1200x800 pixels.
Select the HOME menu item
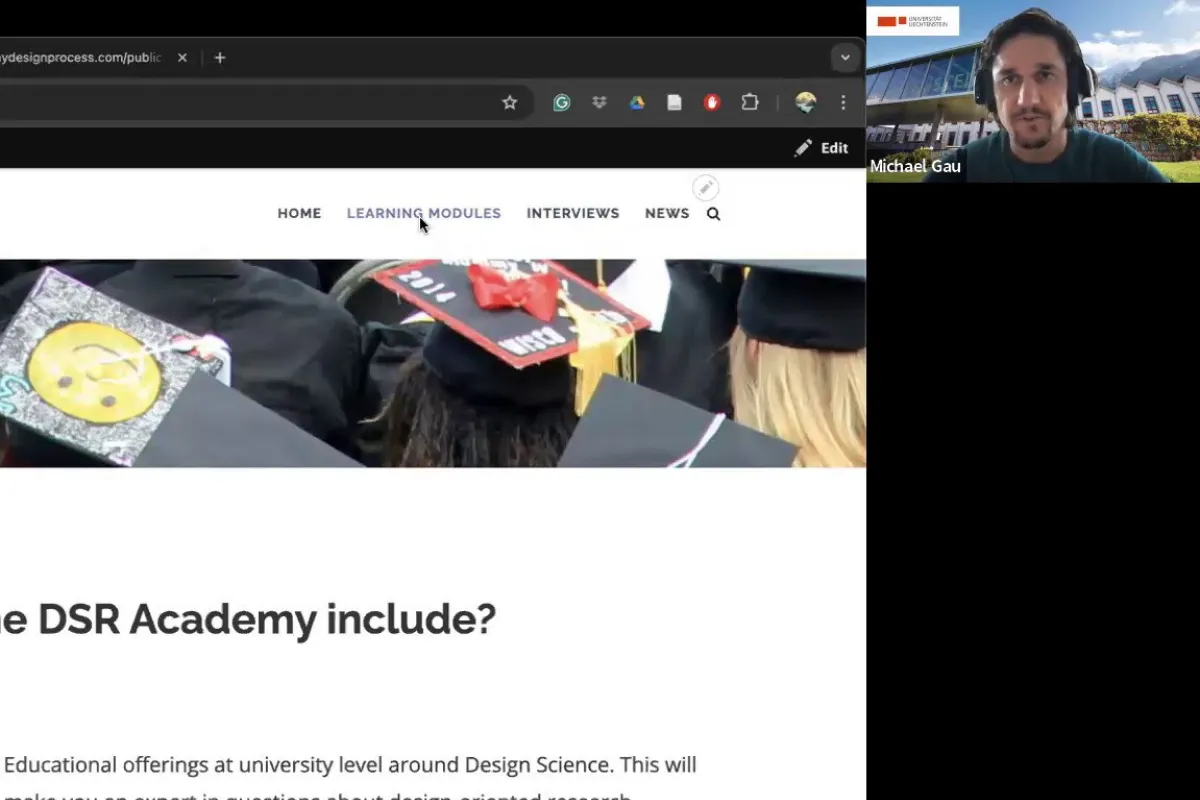tap(299, 213)
